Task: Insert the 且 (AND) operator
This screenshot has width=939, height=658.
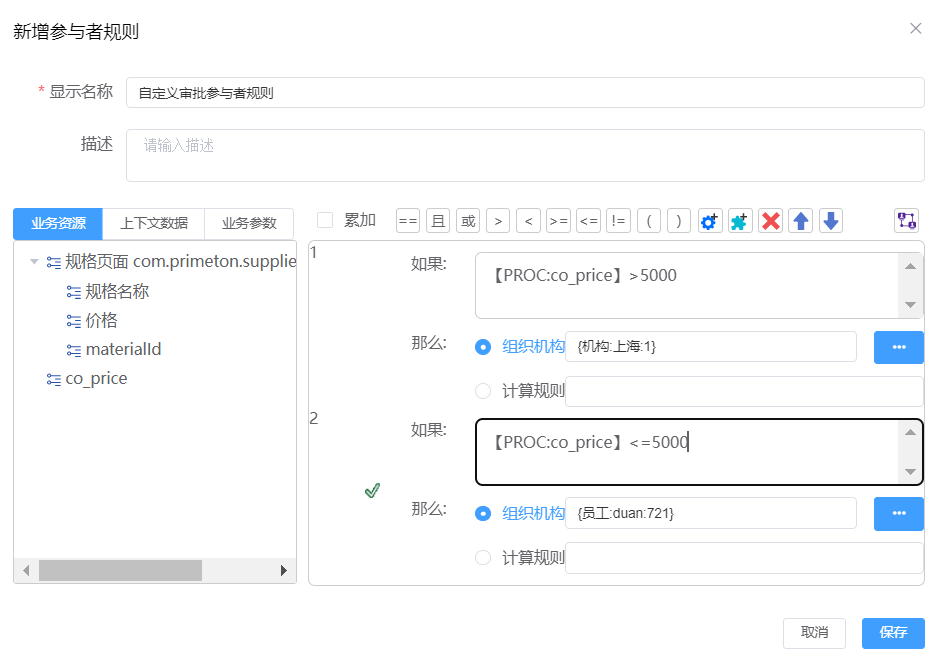Action: (438, 221)
